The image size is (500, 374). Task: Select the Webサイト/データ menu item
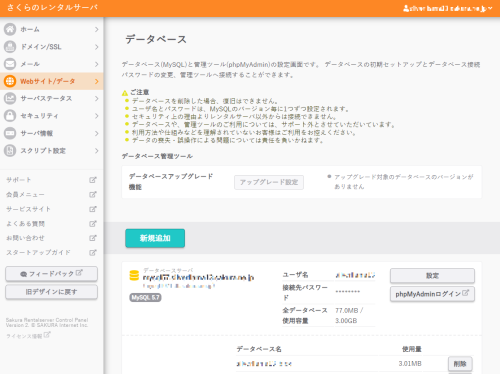coord(52,81)
